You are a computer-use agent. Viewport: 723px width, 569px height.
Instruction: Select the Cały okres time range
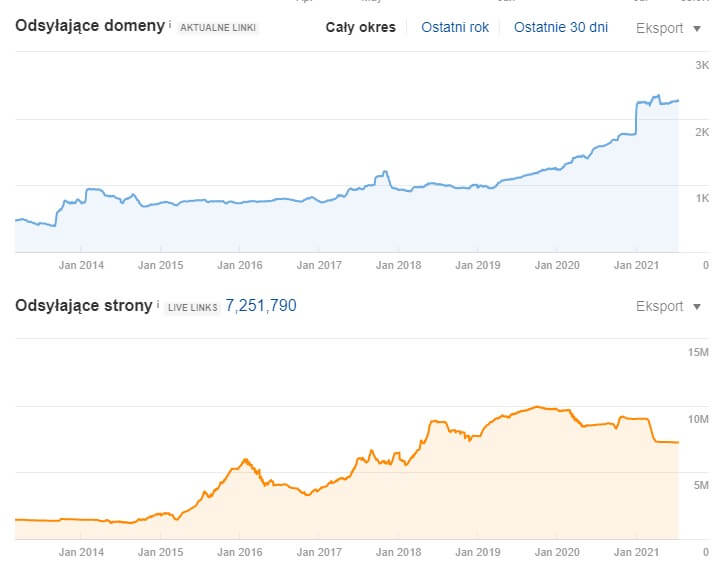[x=360, y=27]
